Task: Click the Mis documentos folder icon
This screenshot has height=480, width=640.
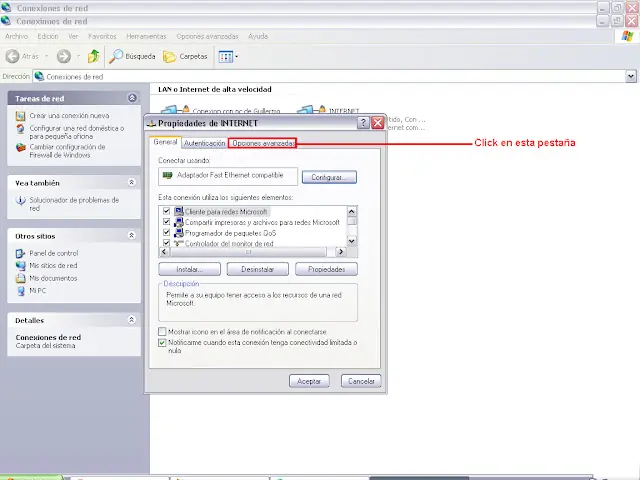Action: (20, 278)
